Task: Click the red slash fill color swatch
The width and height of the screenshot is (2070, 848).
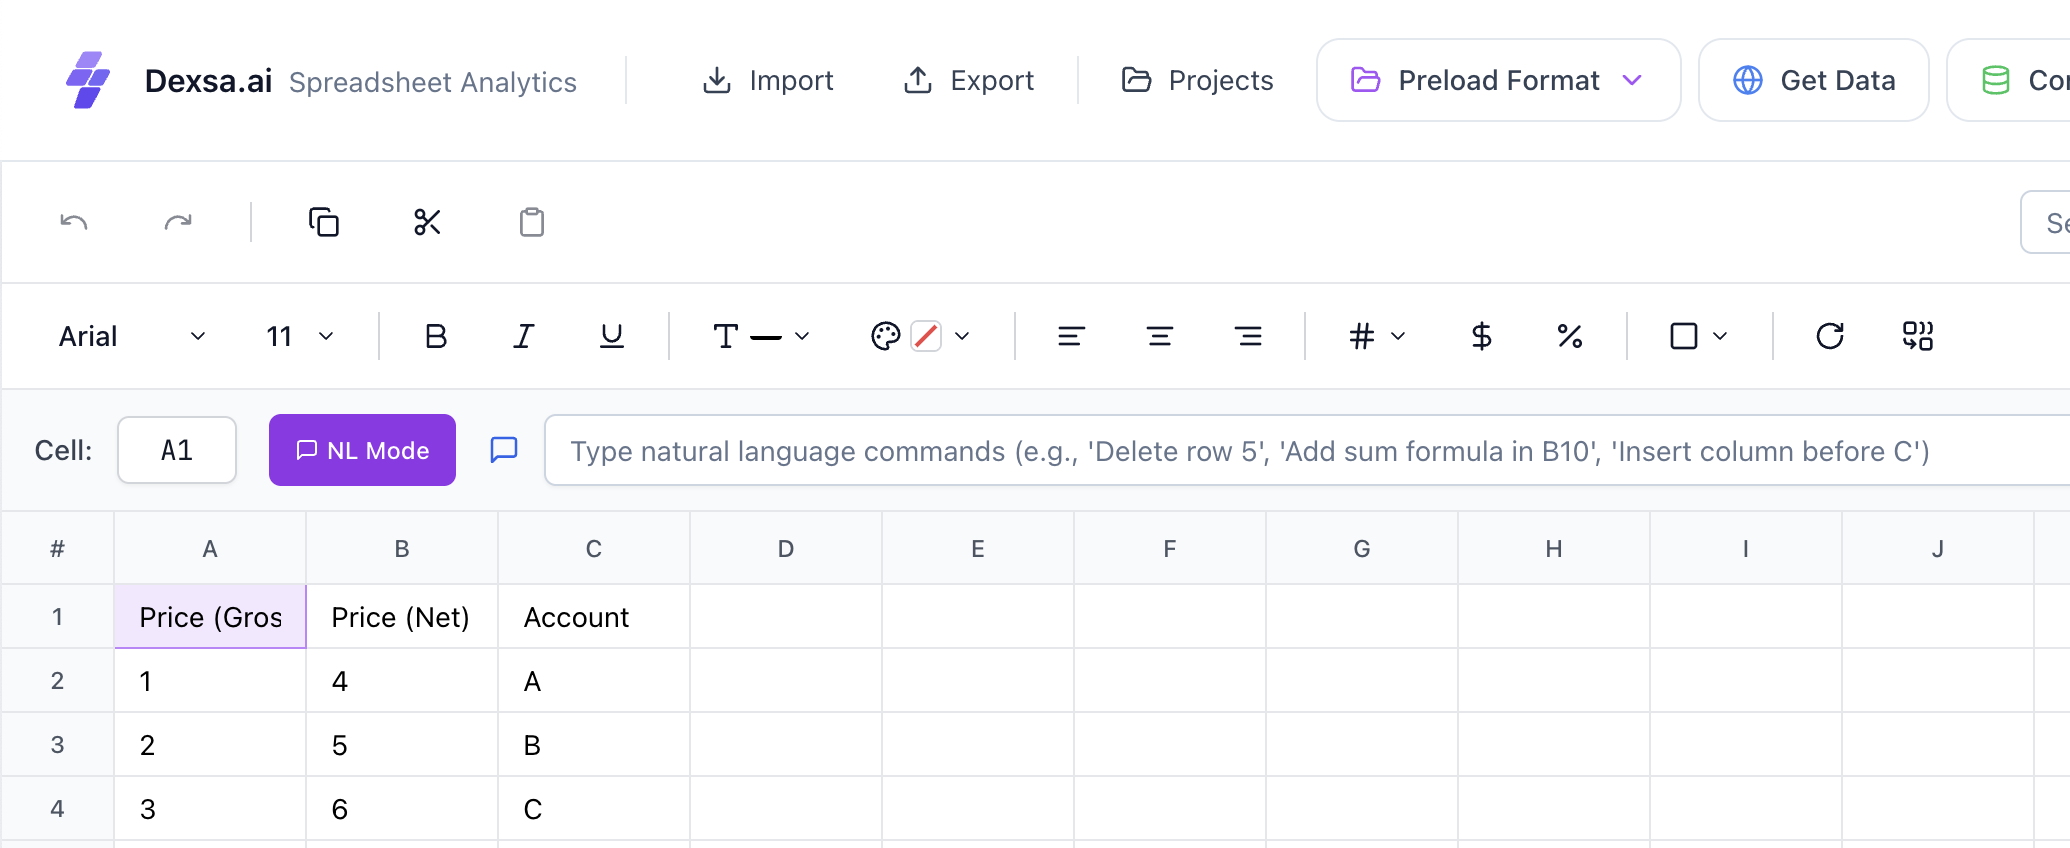Action: click(x=927, y=336)
